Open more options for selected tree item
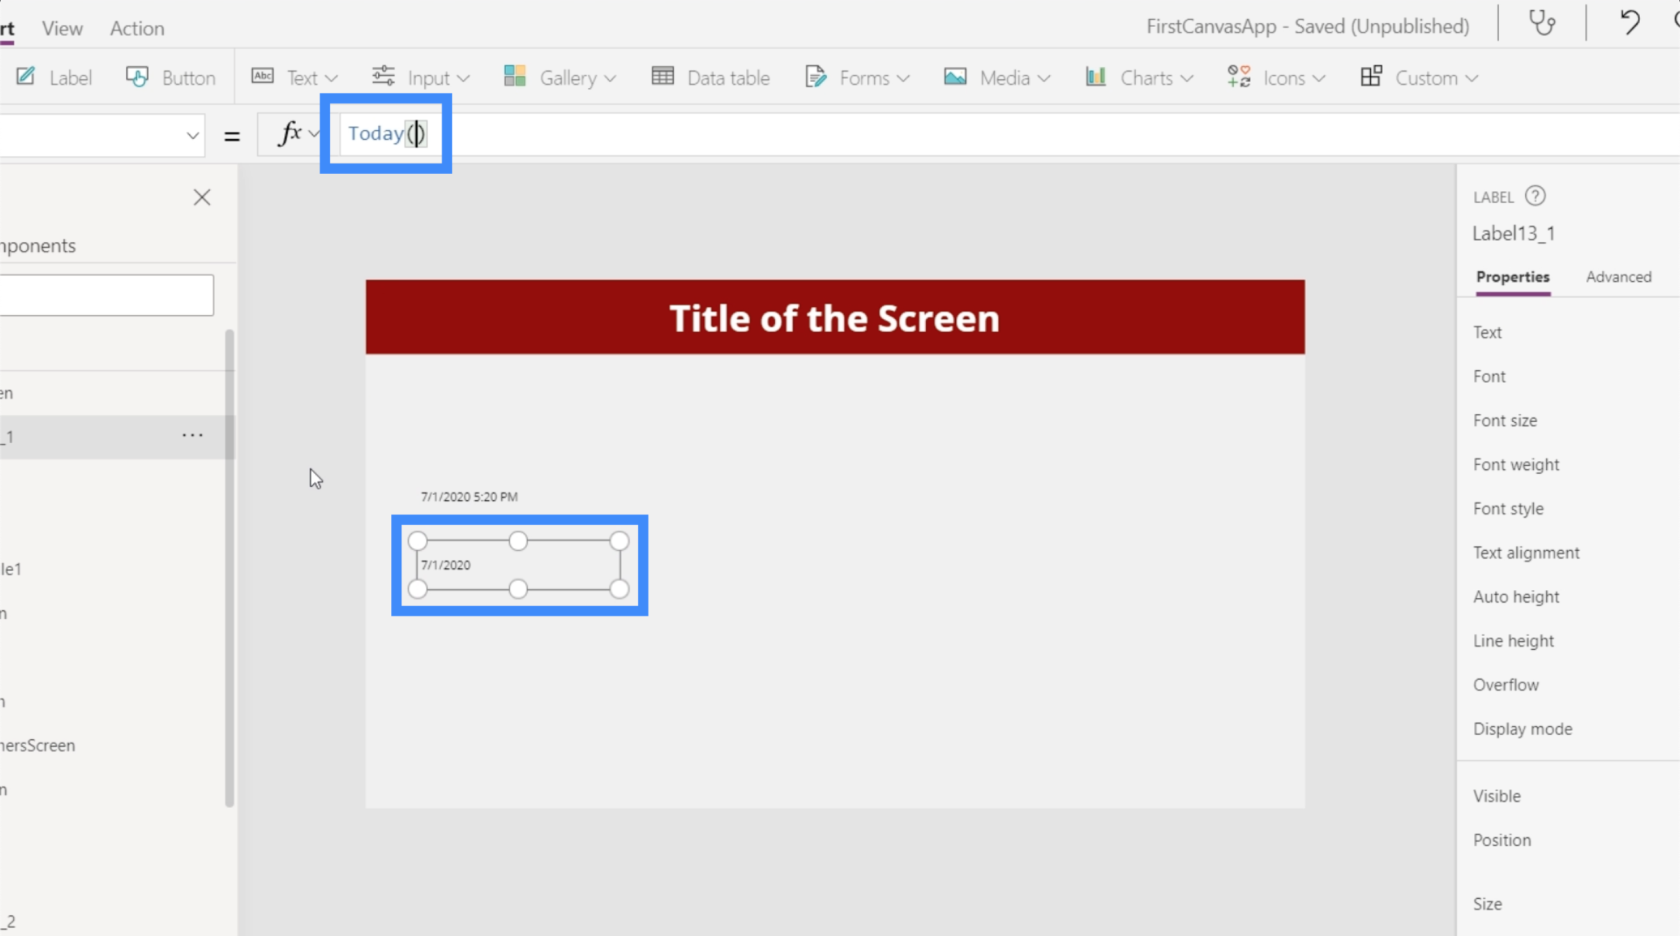1680x936 pixels. click(x=193, y=435)
